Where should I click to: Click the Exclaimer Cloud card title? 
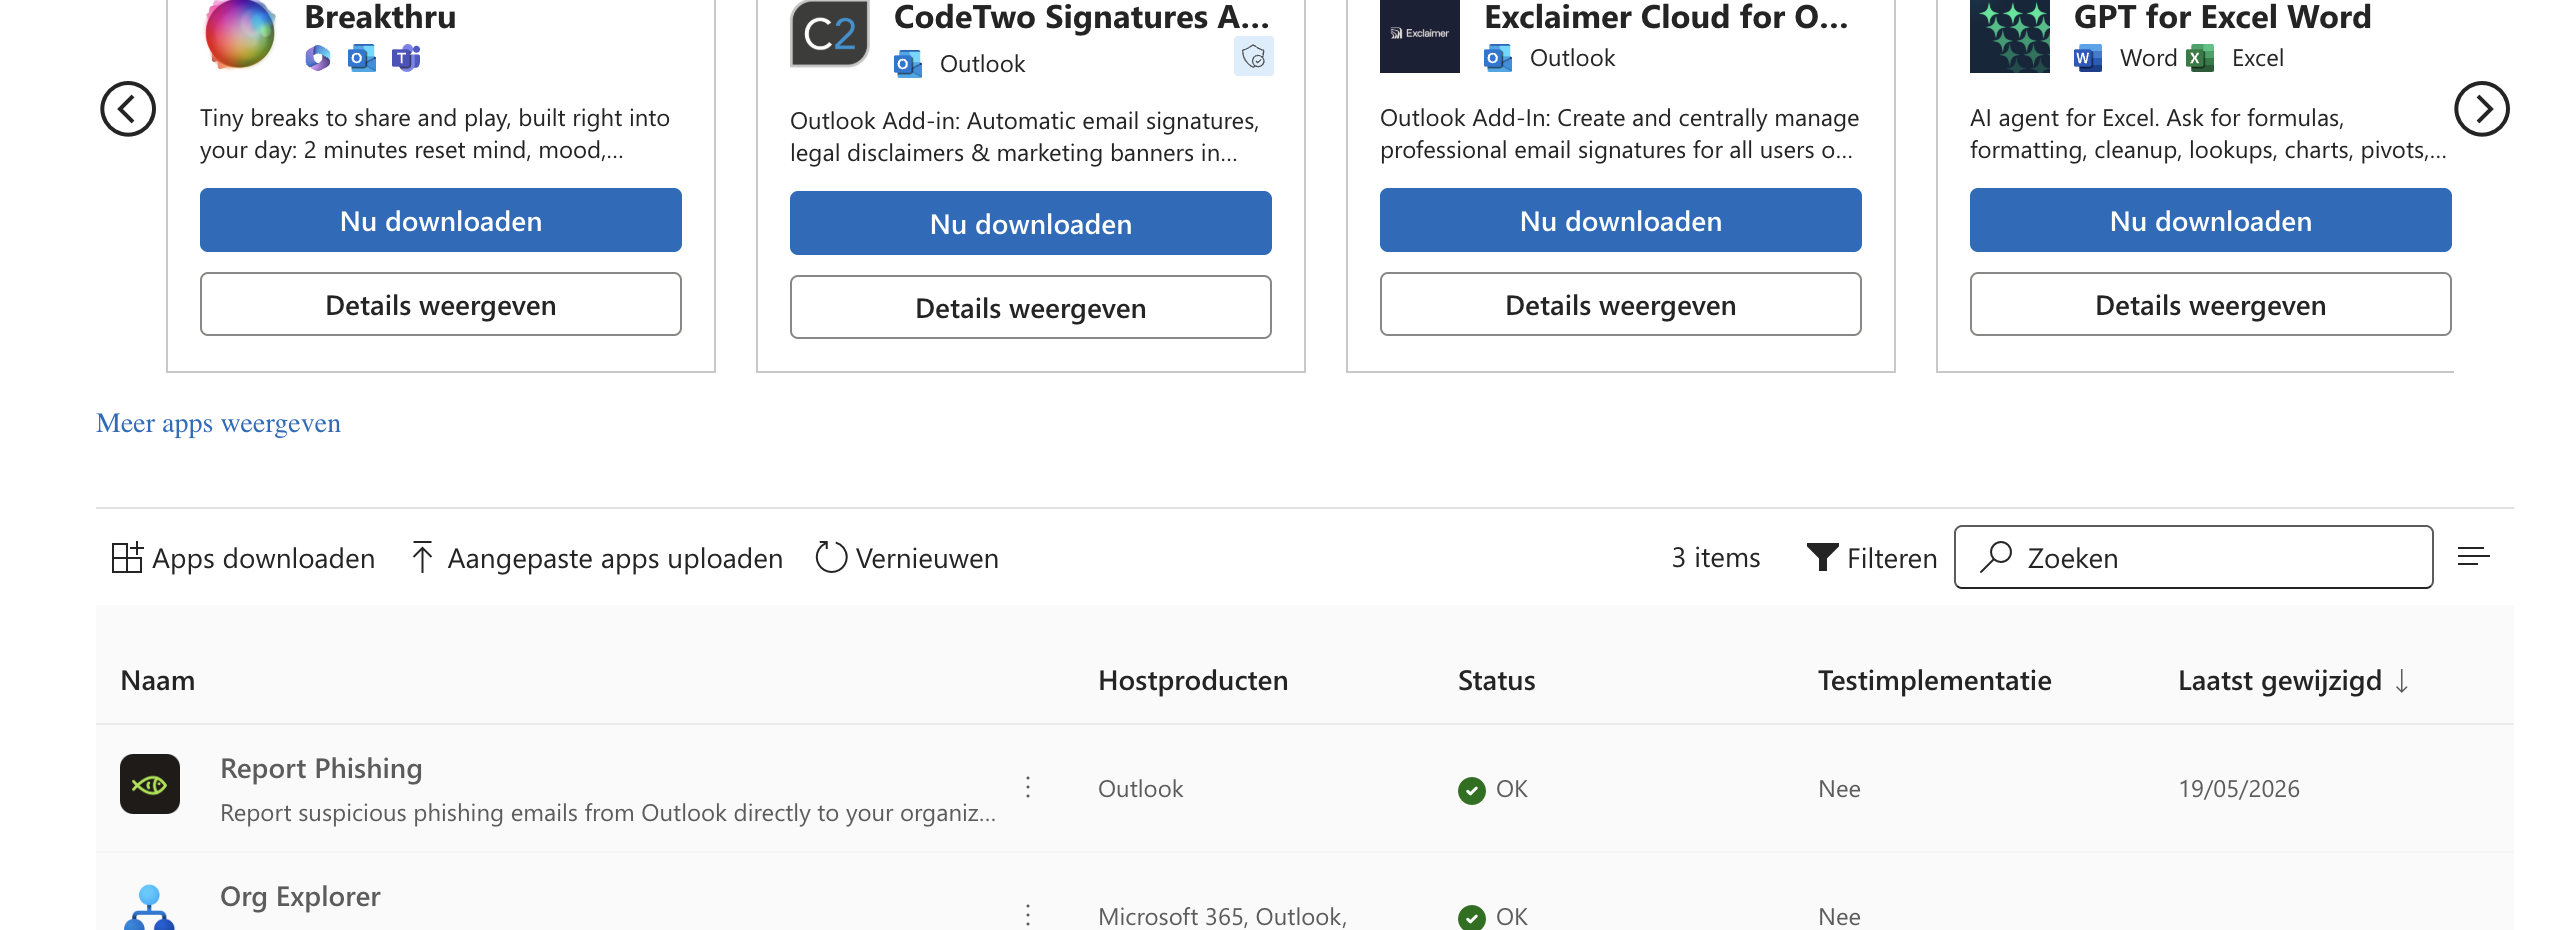[x=1666, y=17]
